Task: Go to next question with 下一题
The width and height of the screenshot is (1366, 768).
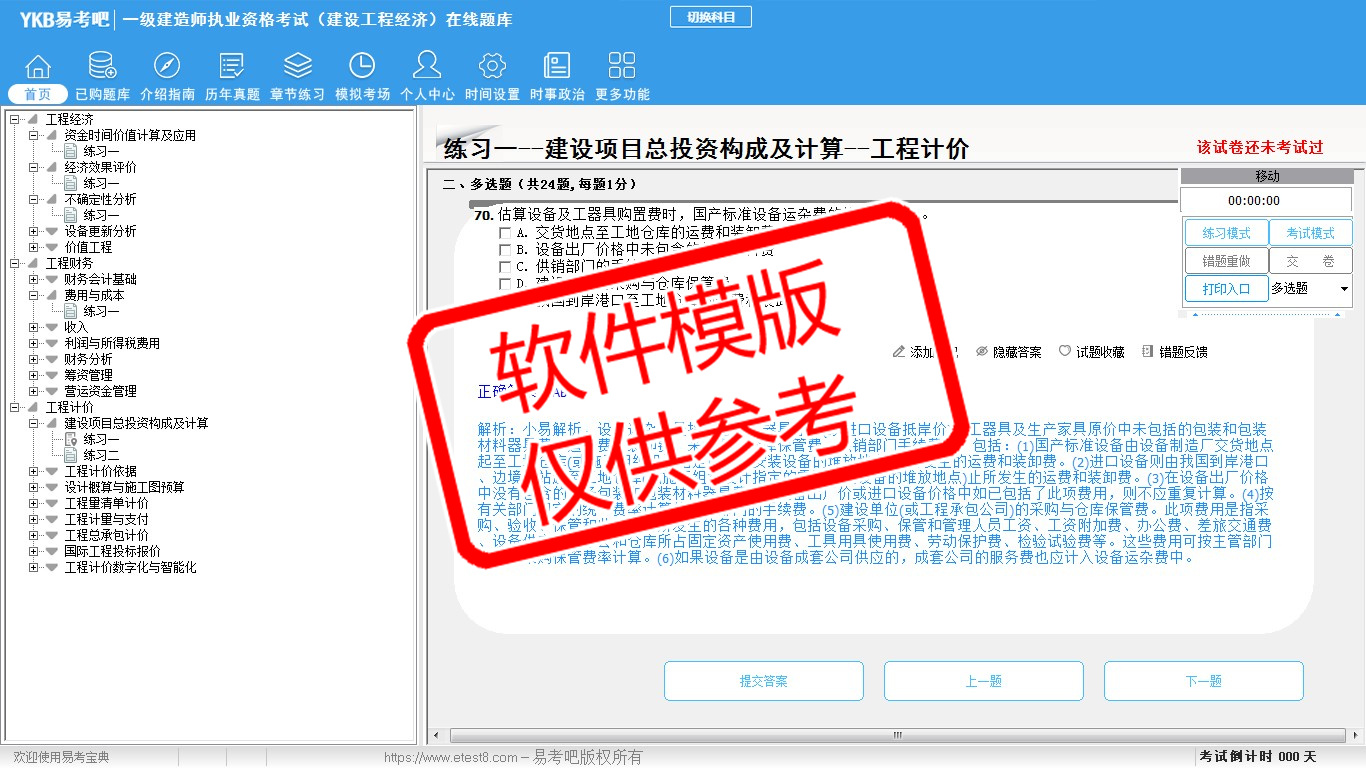Action: (x=1204, y=681)
